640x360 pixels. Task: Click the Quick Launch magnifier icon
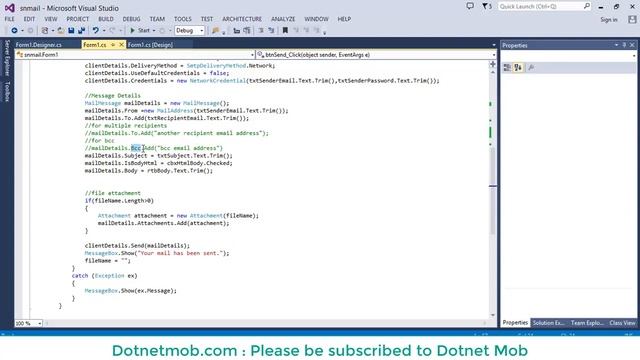pyautogui.click(x=587, y=6)
